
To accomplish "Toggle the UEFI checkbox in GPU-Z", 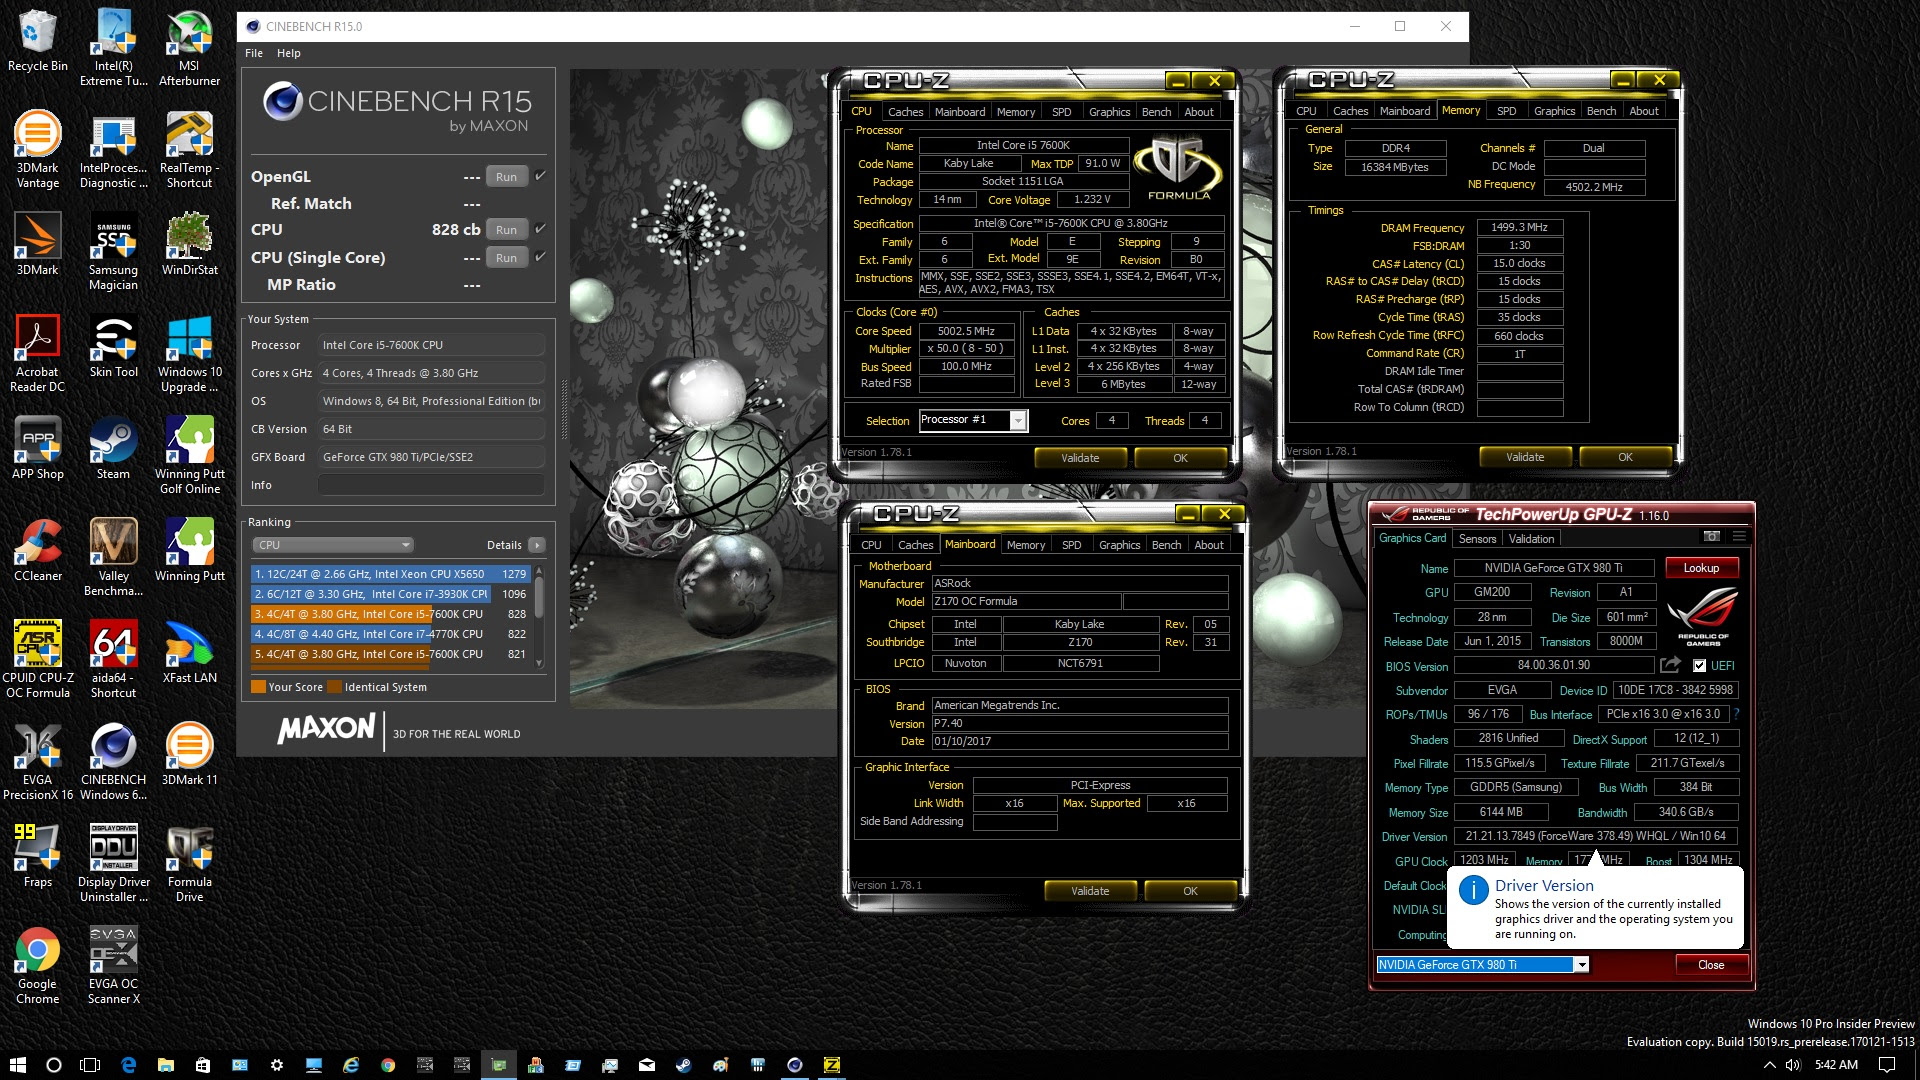I will tap(1699, 666).
